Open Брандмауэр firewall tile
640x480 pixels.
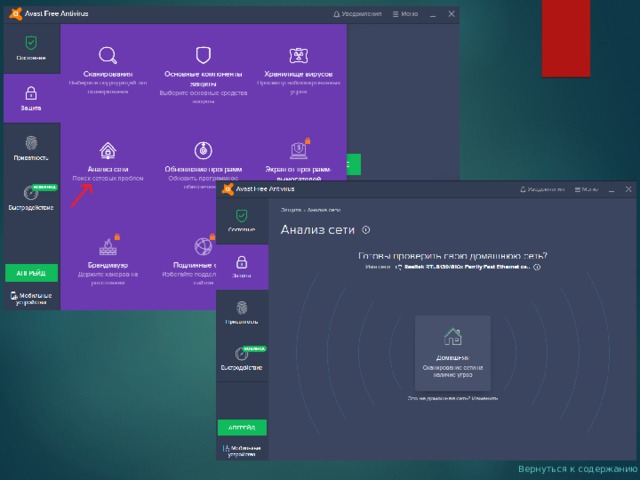pyautogui.click(x=108, y=260)
